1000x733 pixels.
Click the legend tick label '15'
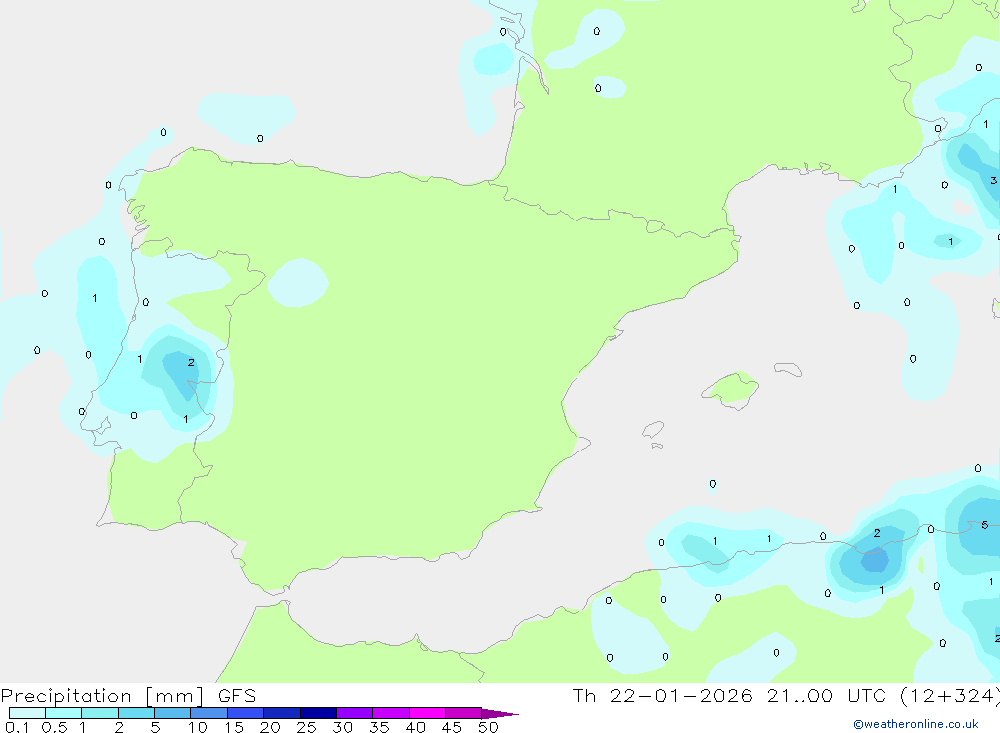pos(234,727)
